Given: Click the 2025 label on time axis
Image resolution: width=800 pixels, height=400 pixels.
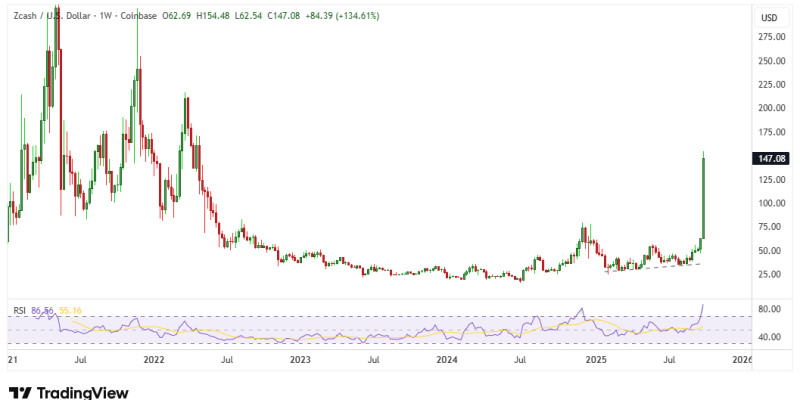Looking at the screenshot, I should tap(596, 358).
